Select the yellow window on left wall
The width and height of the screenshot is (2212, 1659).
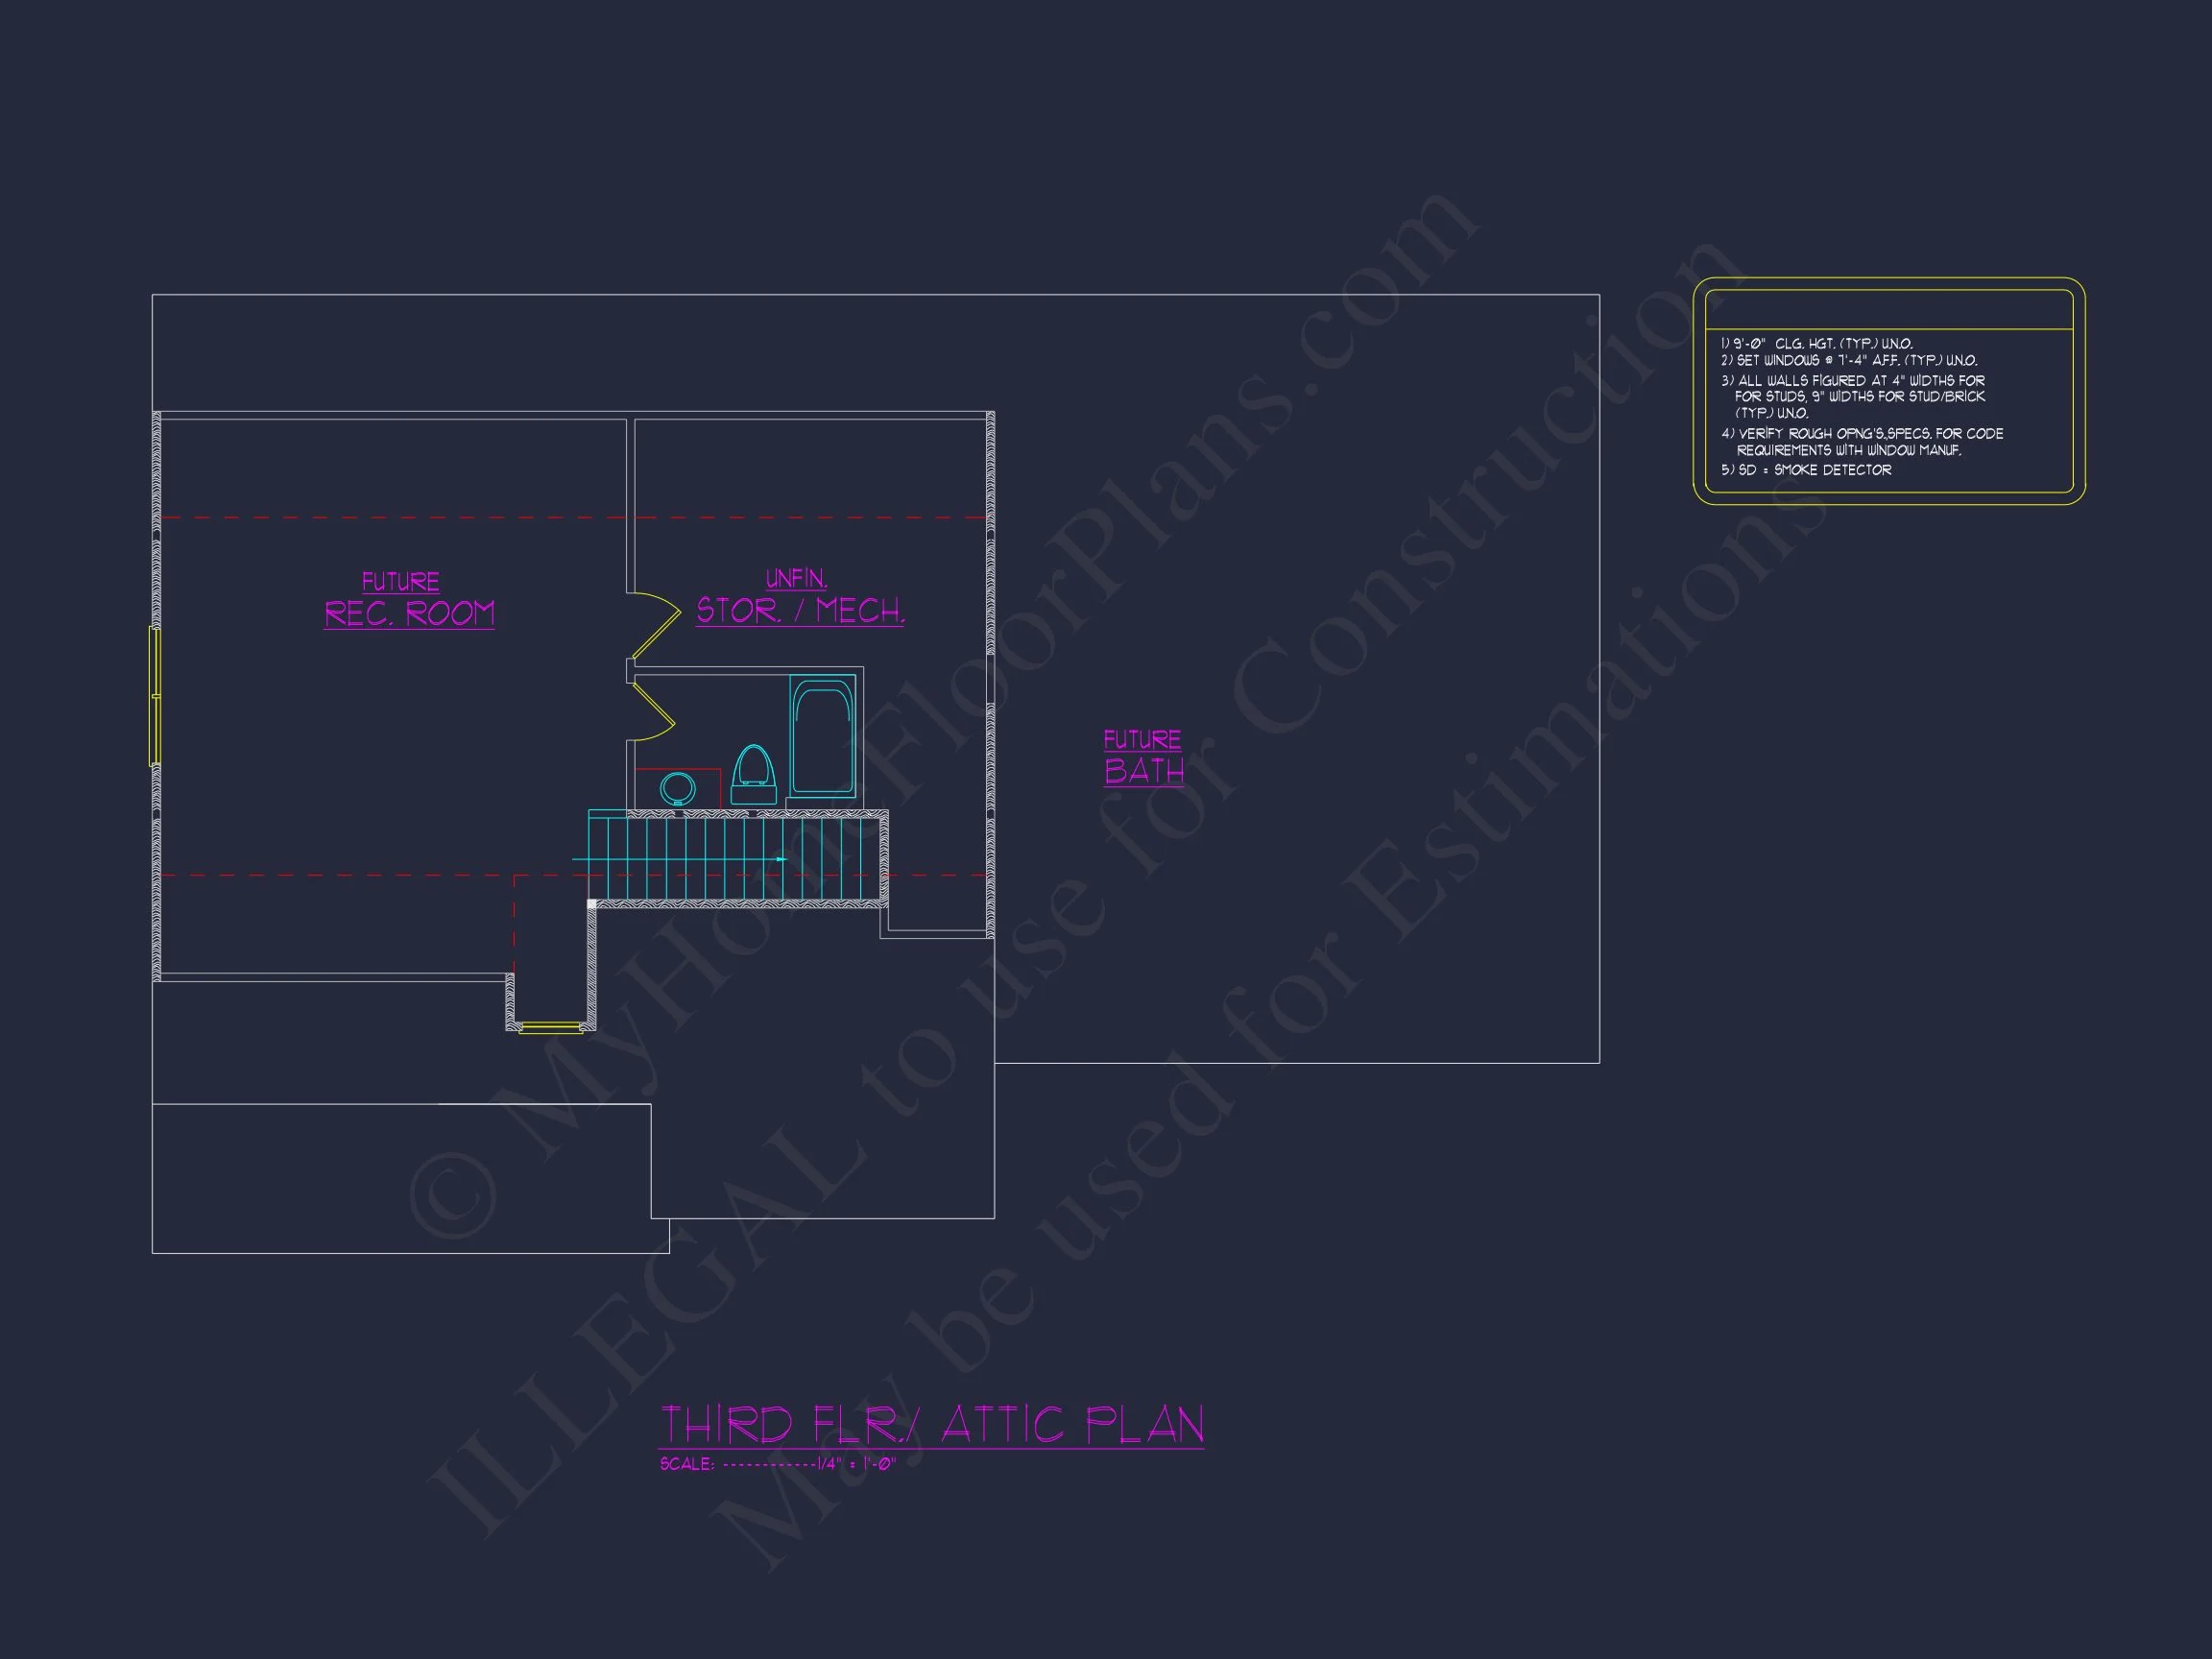(x=155, y=696)
